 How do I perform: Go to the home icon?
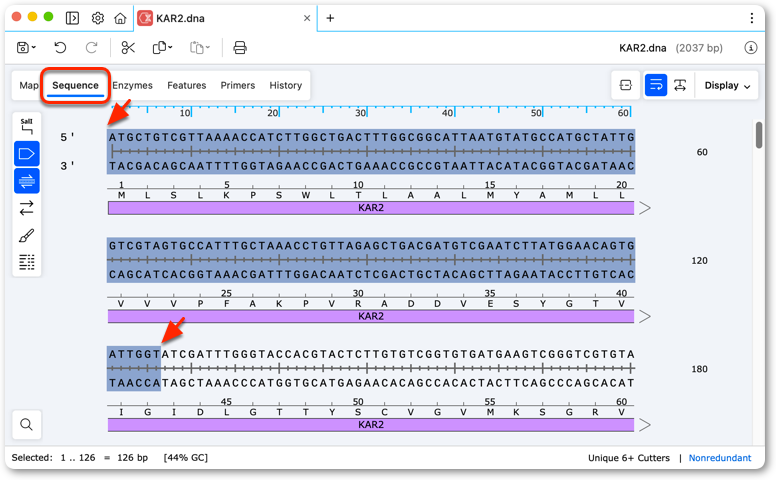pos(120,18)
